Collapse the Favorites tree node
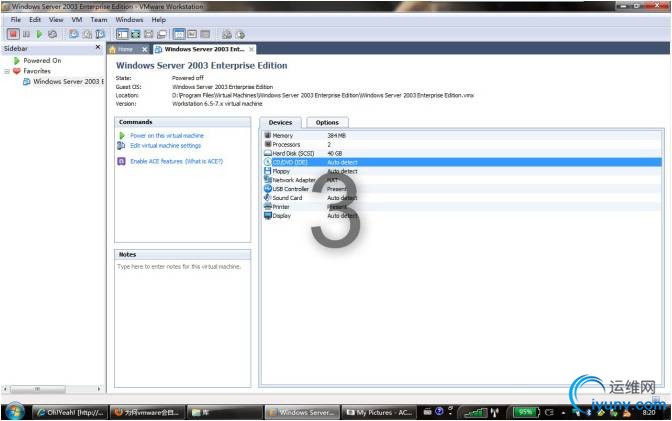 pos(7,71)
